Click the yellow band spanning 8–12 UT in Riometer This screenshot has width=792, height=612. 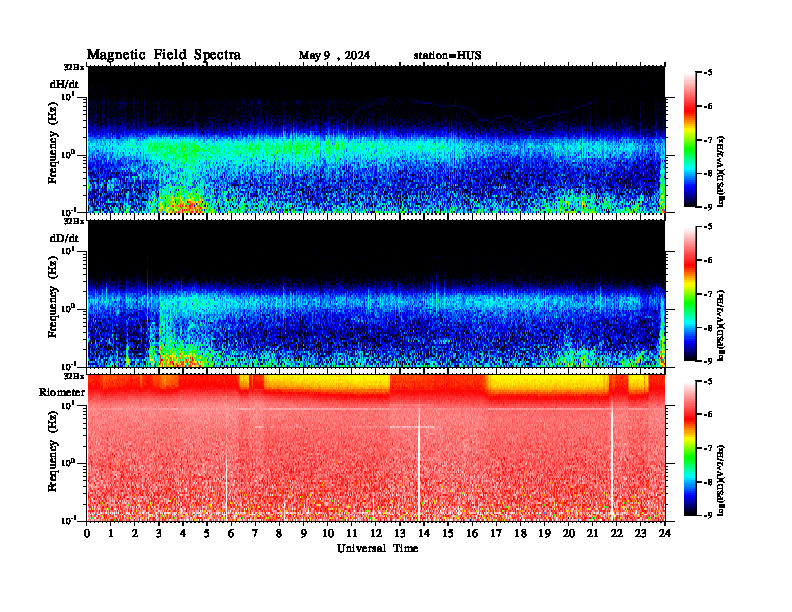[x=327, y=384]
